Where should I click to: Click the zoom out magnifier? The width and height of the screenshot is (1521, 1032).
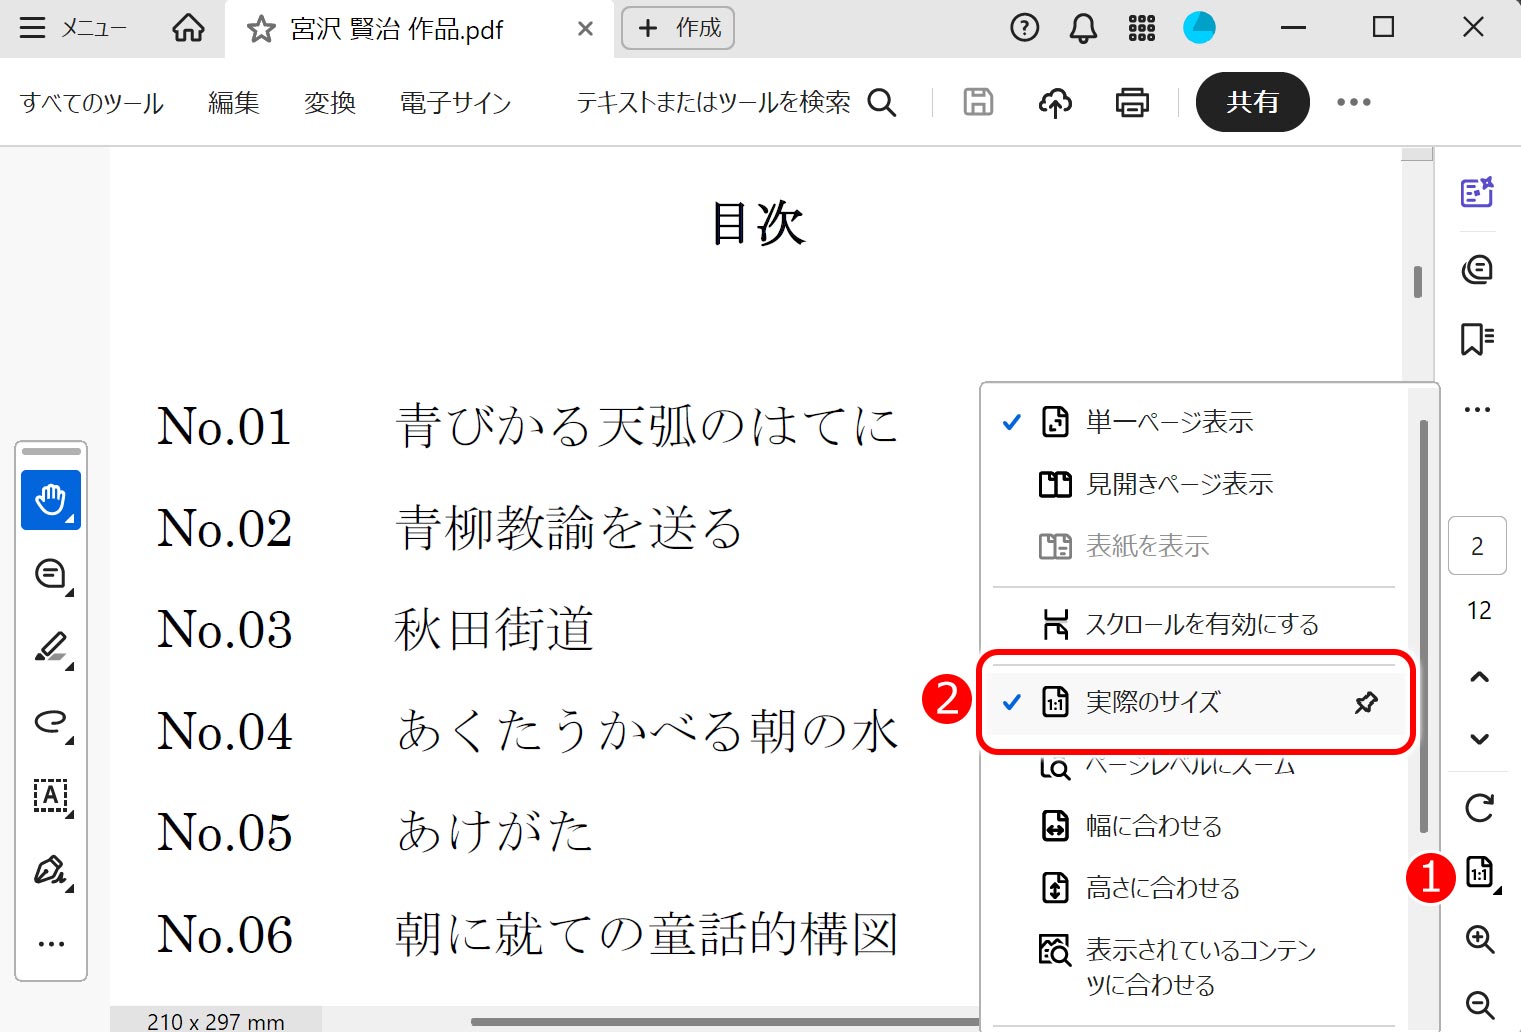(1479, 1004)
